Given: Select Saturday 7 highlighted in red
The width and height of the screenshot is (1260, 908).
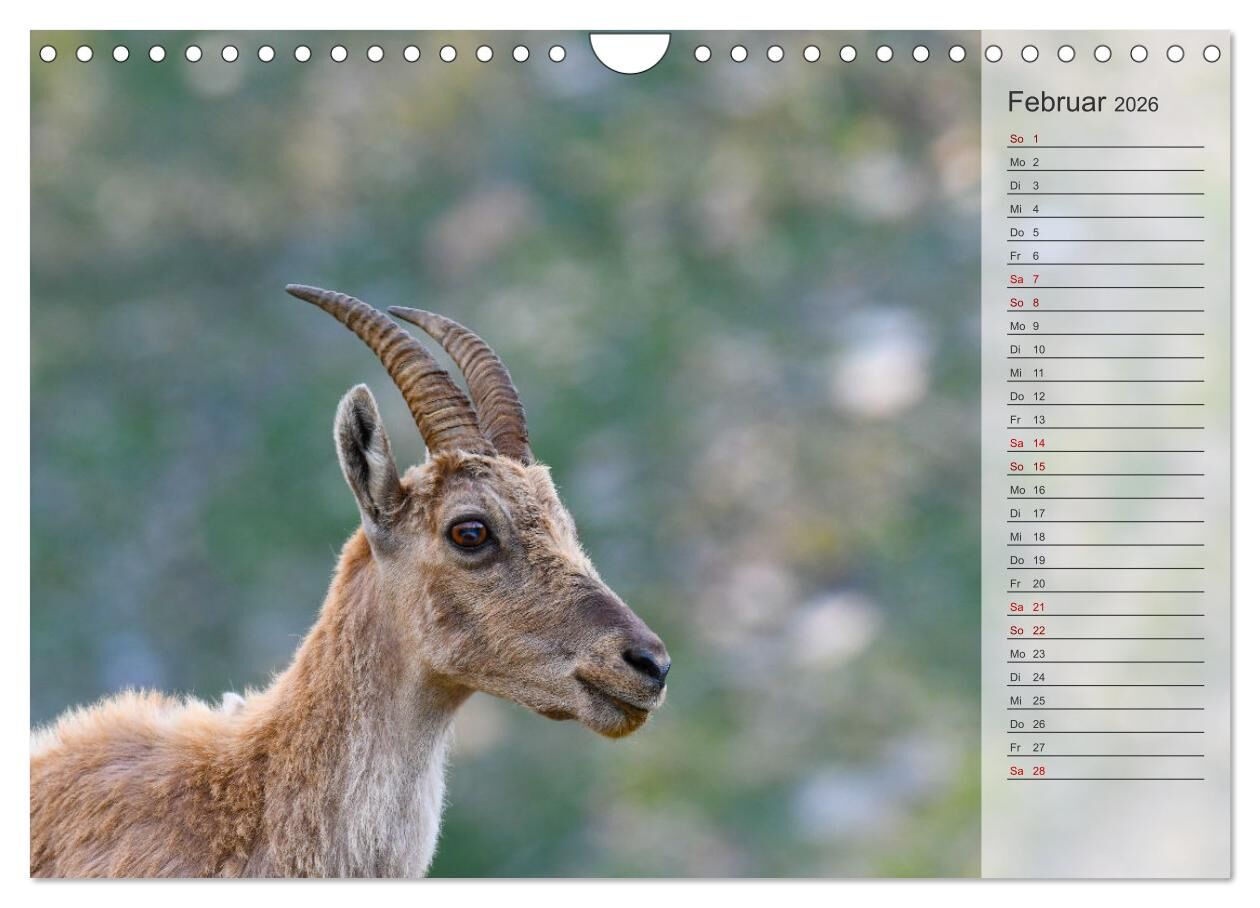Looking at the screenshot, I should pyautogui.click(x=1105, y=279).
